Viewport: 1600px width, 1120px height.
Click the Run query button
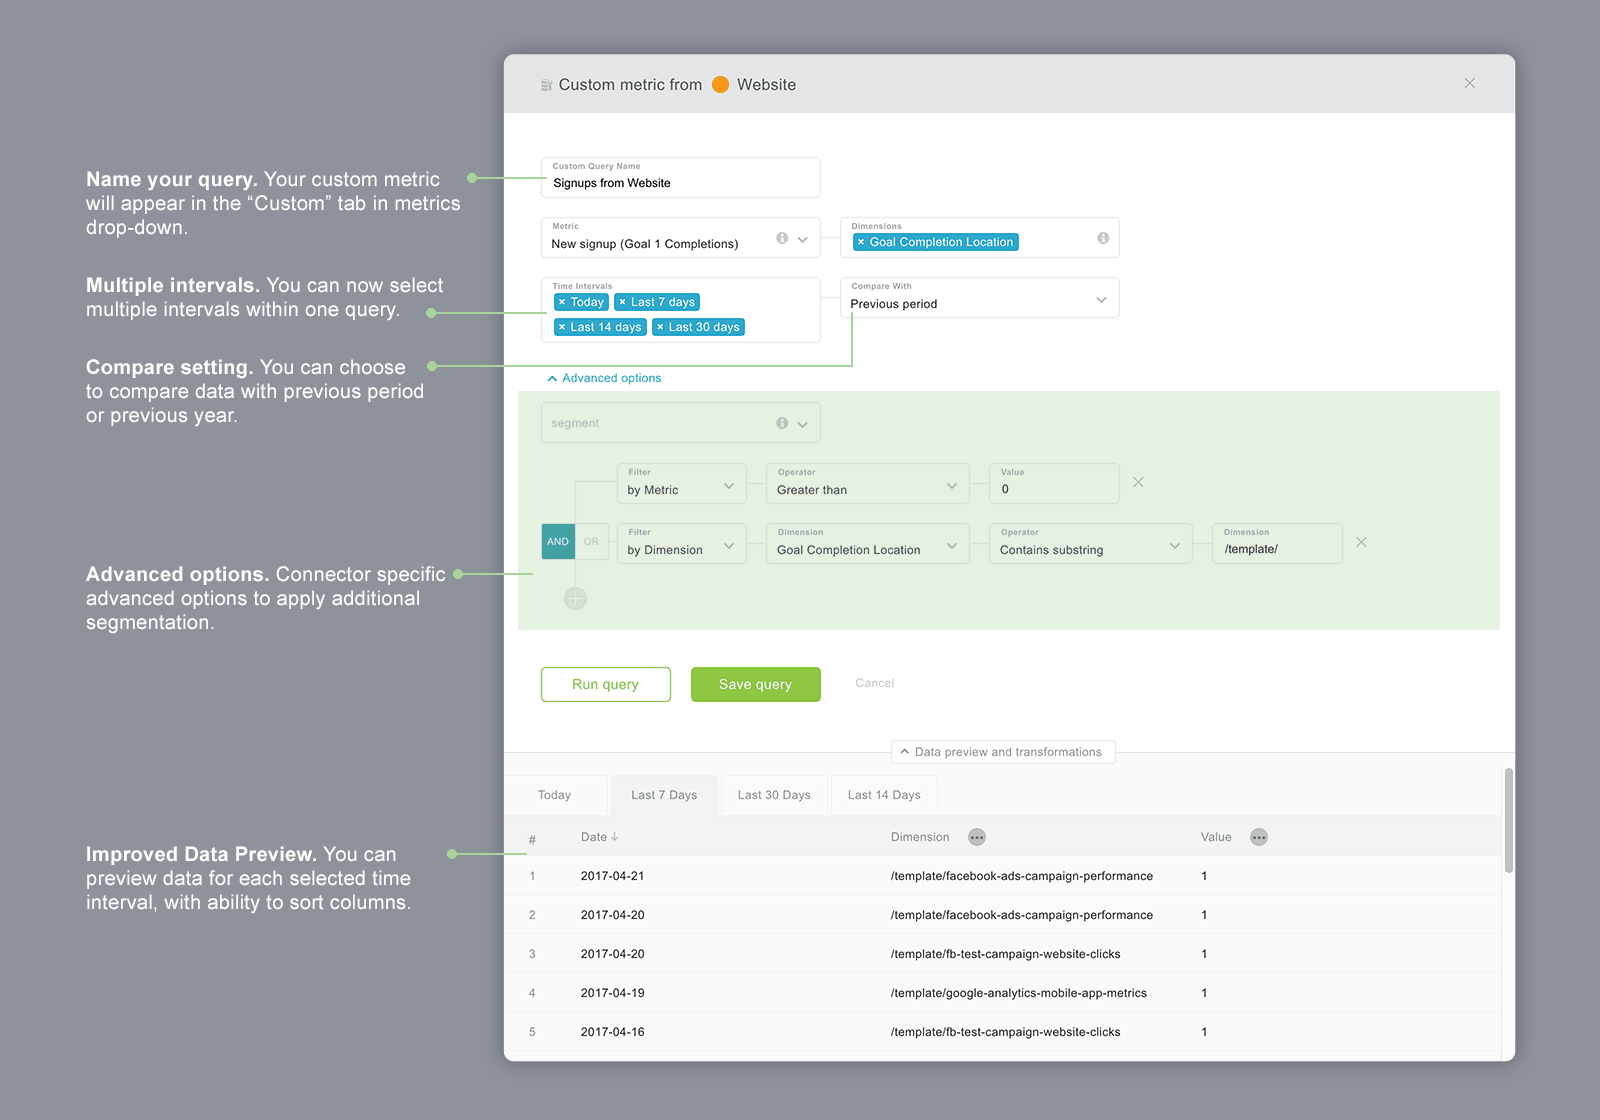pos(605,684)
